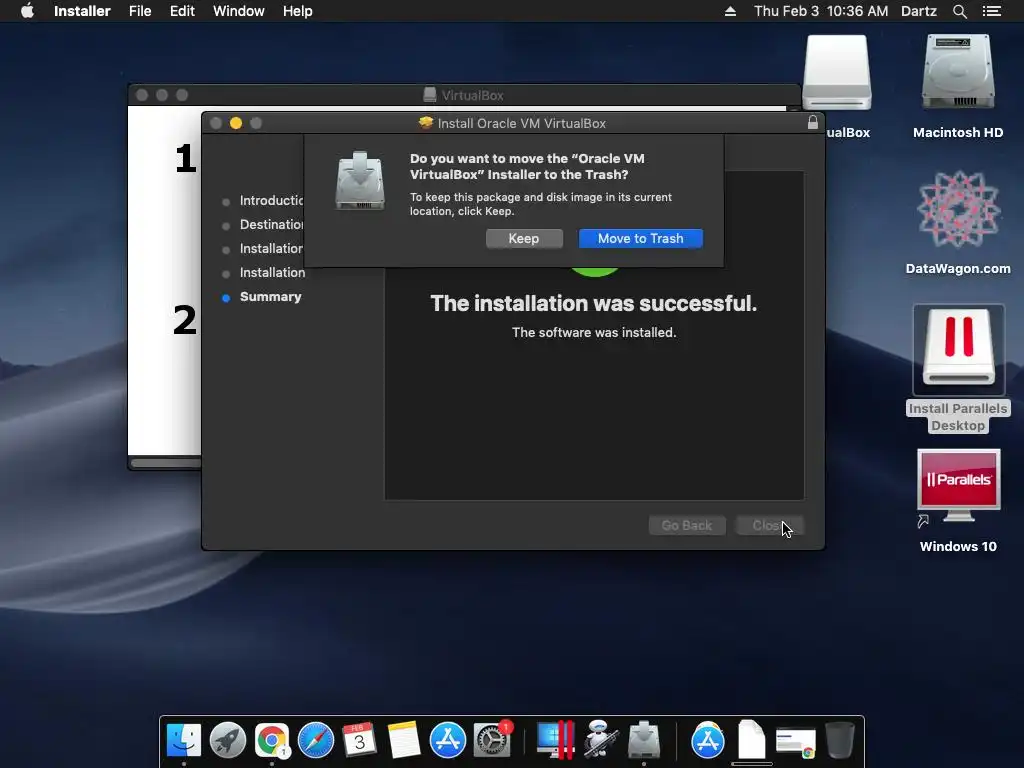Open the Help menu
1024x768 pixels.
[x=297, y=11]
